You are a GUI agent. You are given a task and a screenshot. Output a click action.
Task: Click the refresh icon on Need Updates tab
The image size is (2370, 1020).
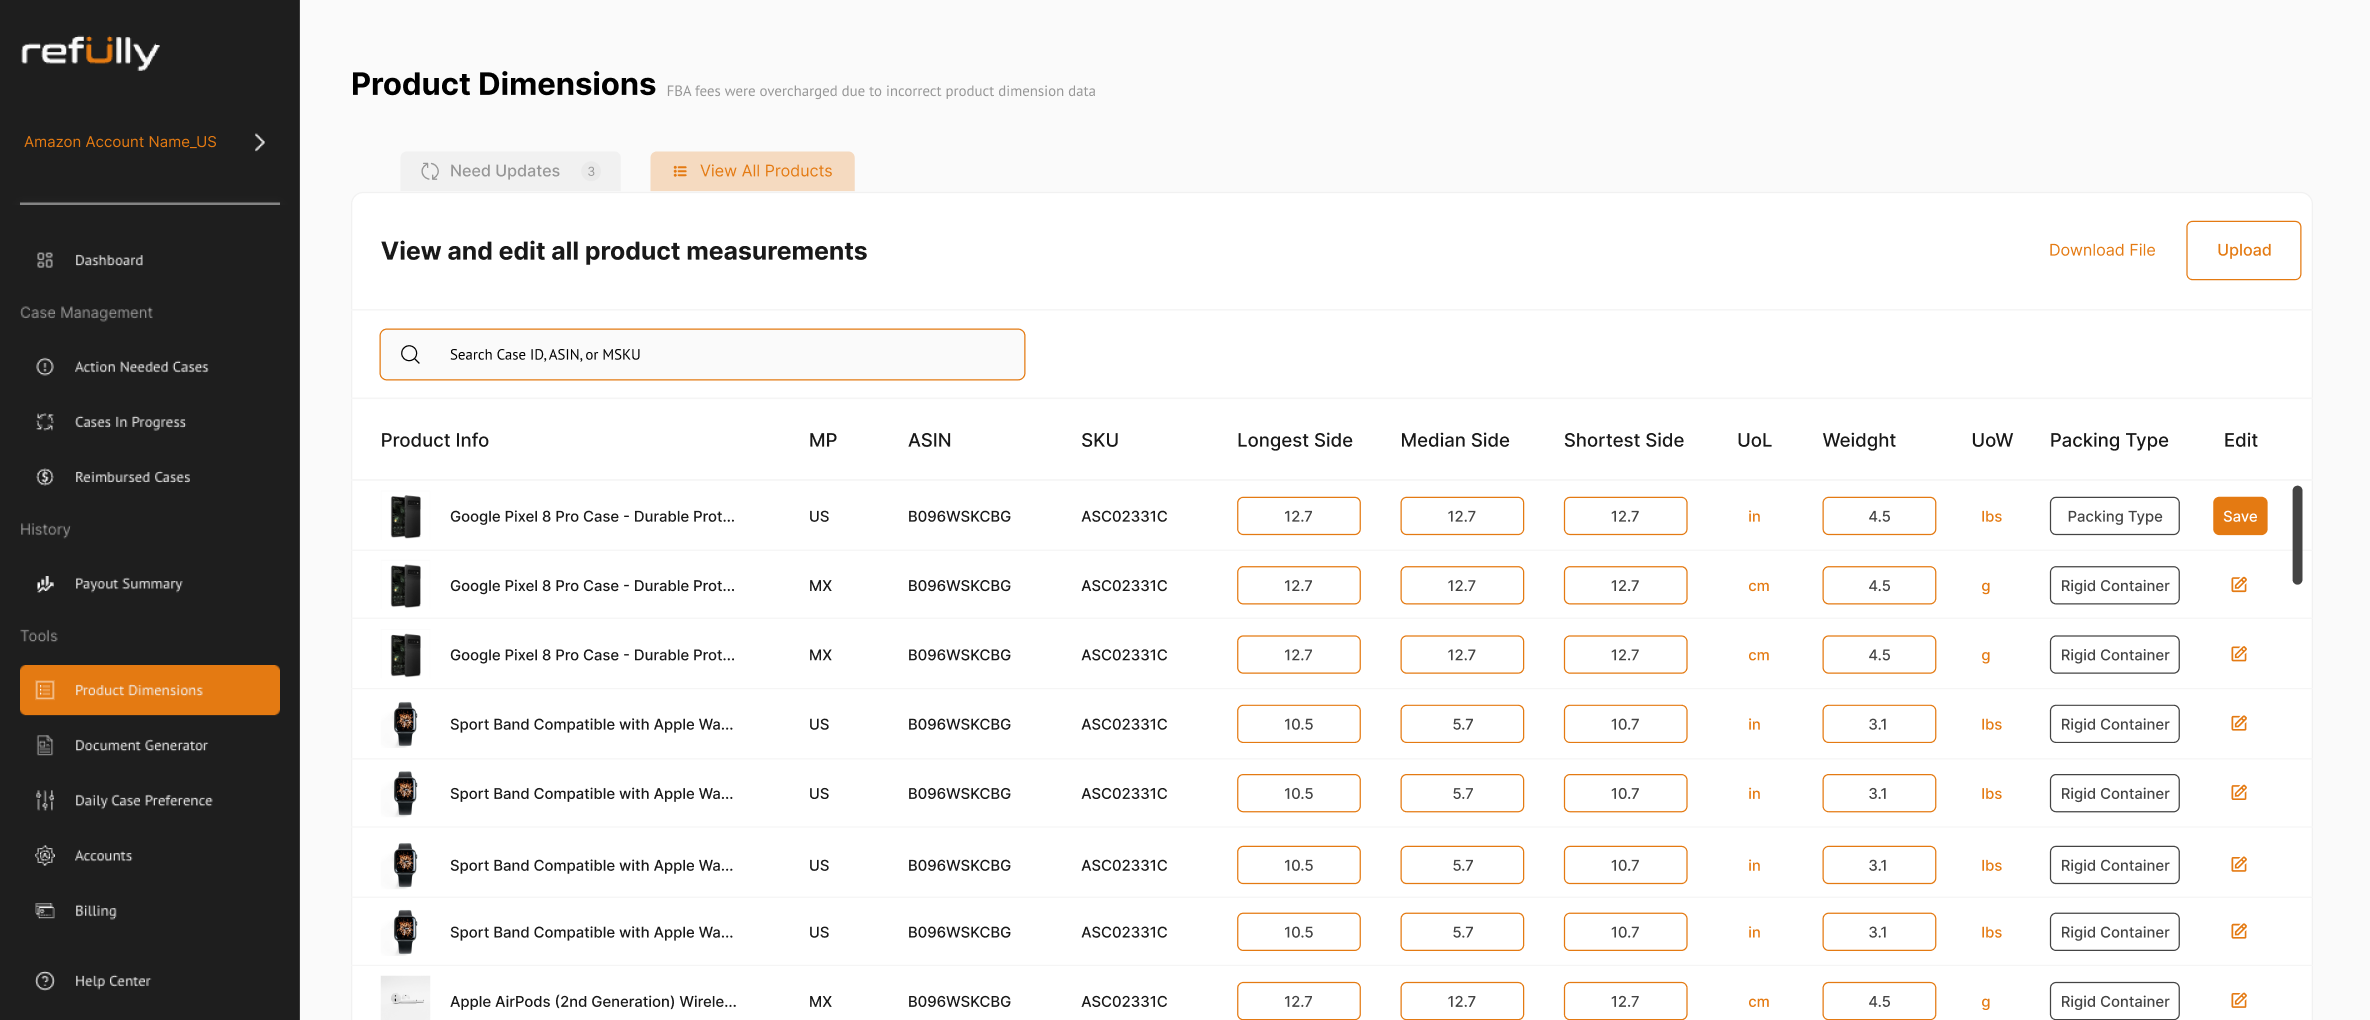430,171
